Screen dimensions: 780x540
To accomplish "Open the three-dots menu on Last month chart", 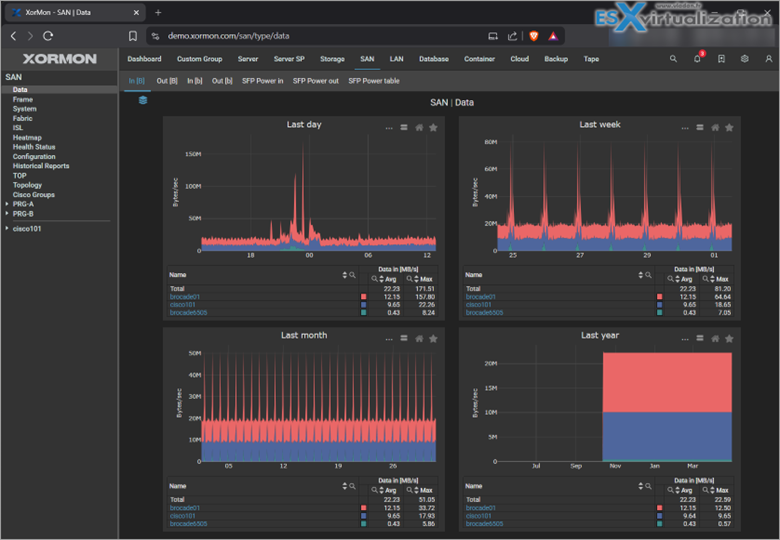I will (389, 339).
